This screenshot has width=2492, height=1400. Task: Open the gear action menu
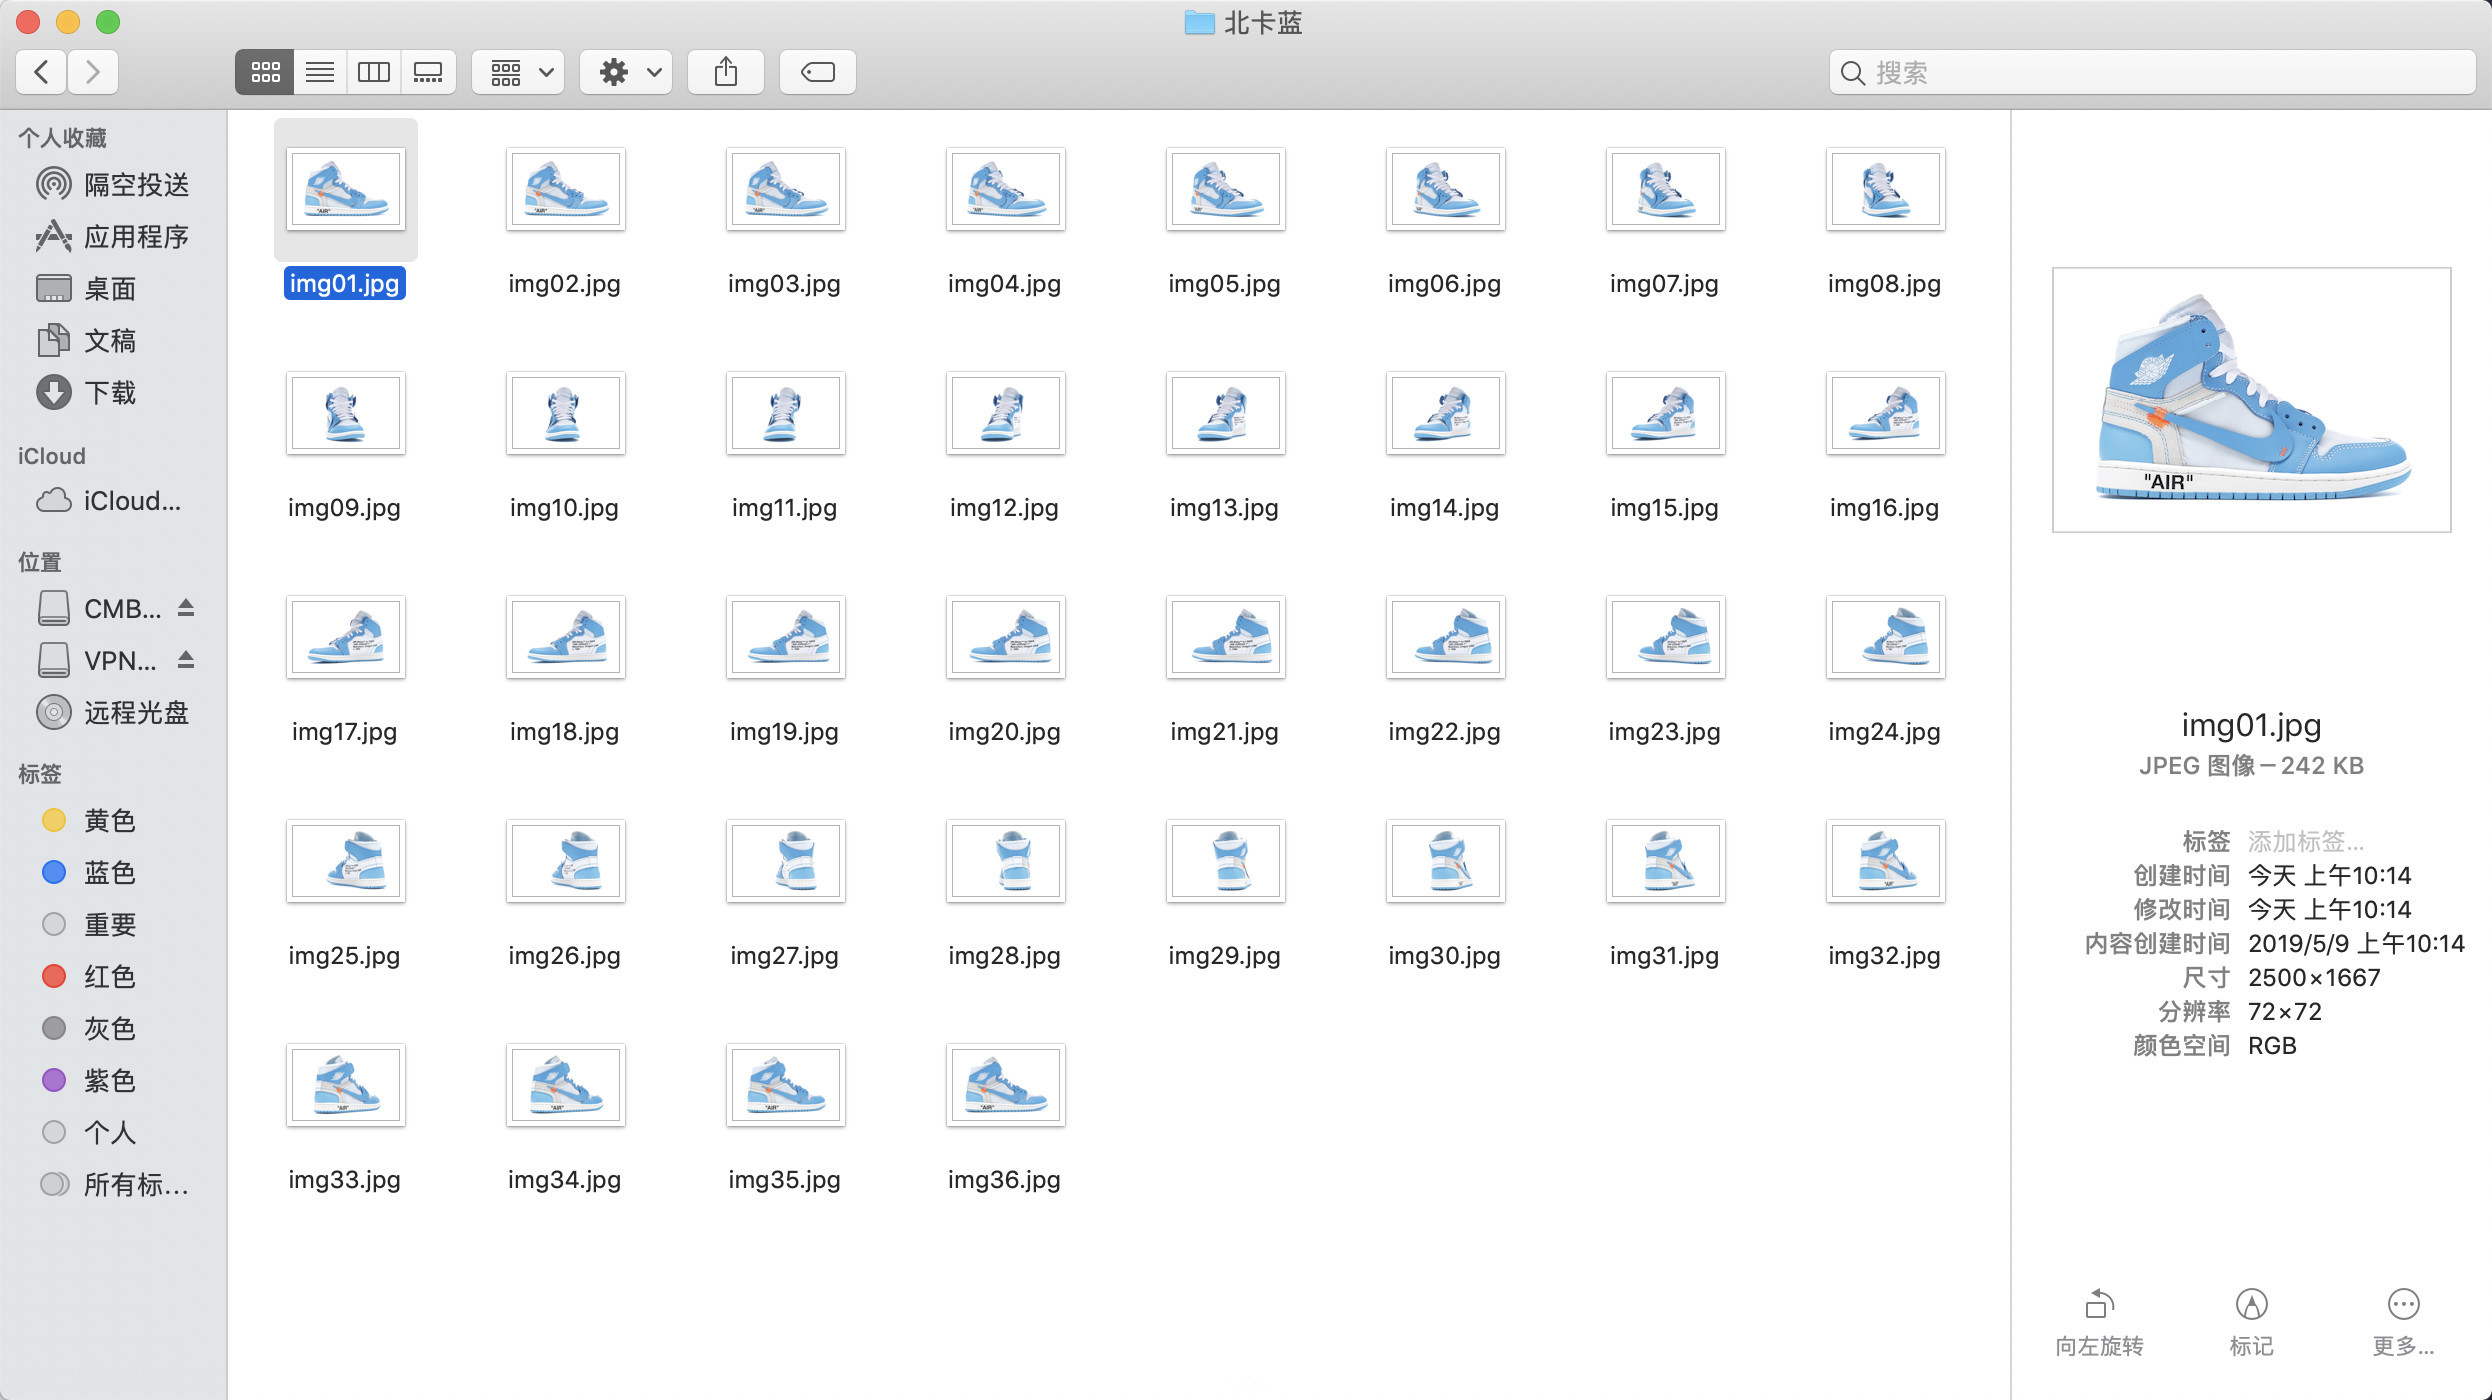(x=626, y=72)
